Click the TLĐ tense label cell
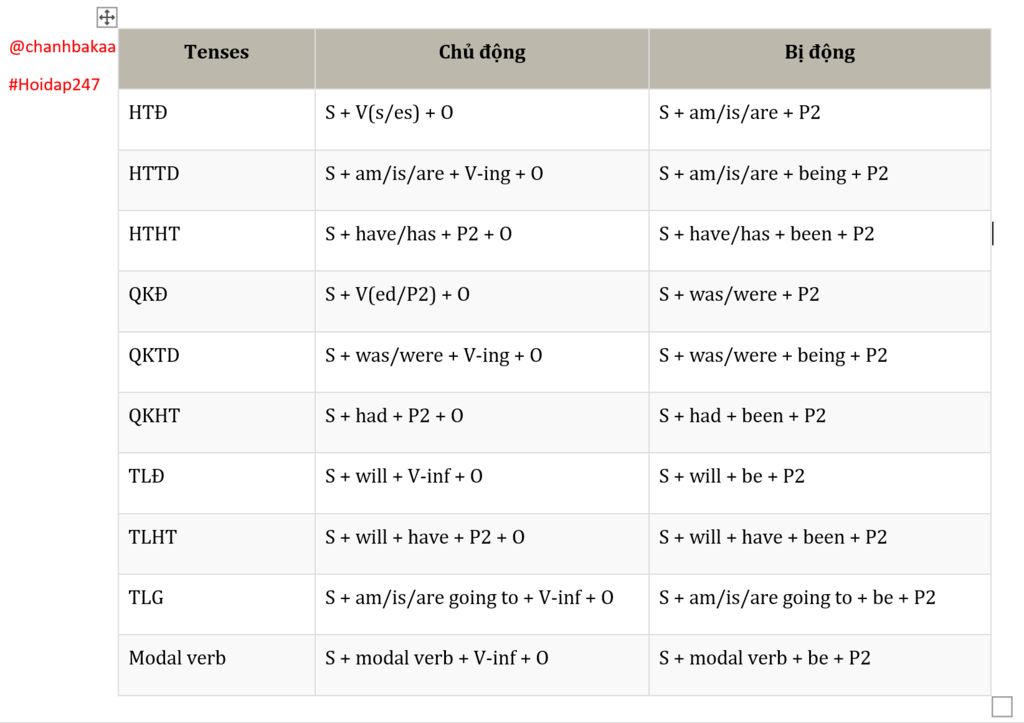 pos(217,483)
